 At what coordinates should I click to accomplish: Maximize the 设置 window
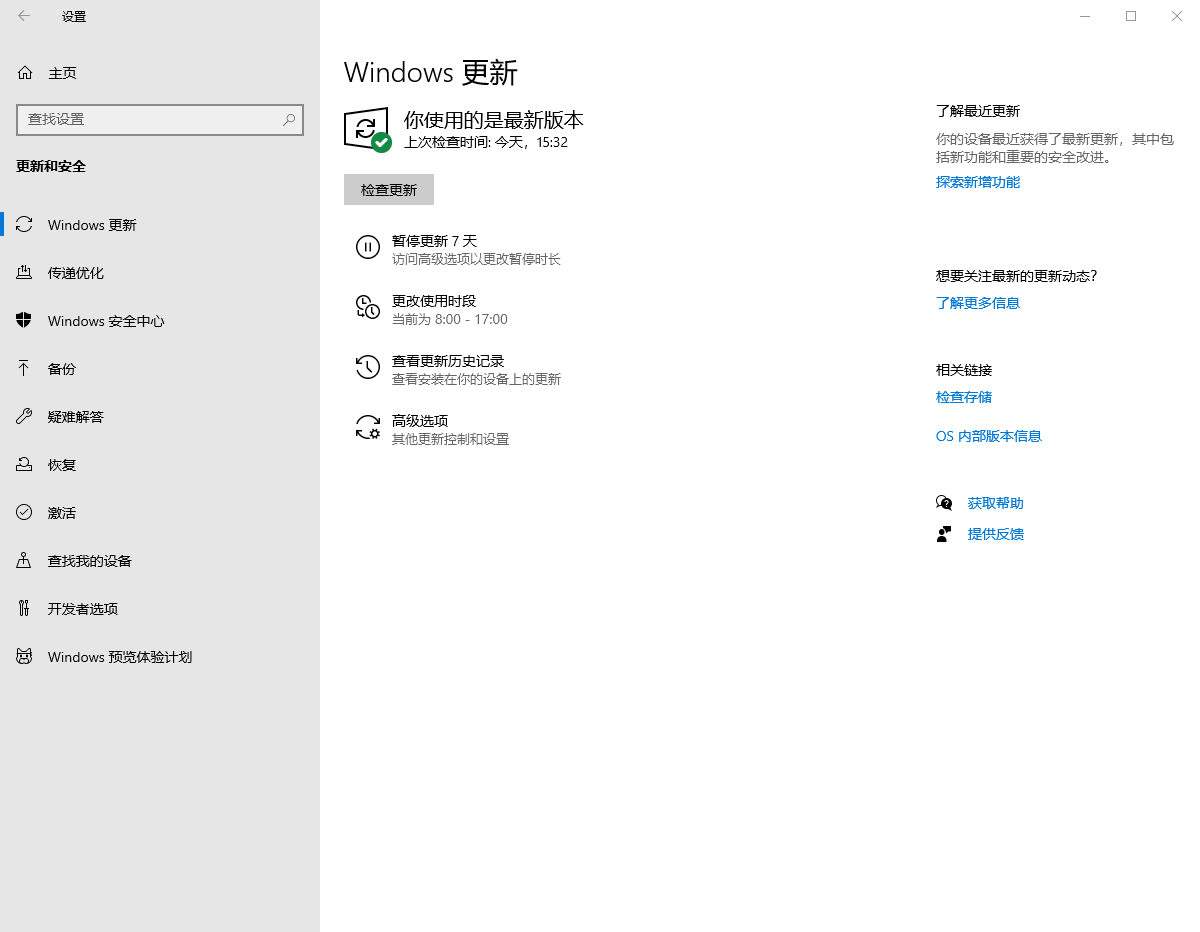click(1131, 16)
